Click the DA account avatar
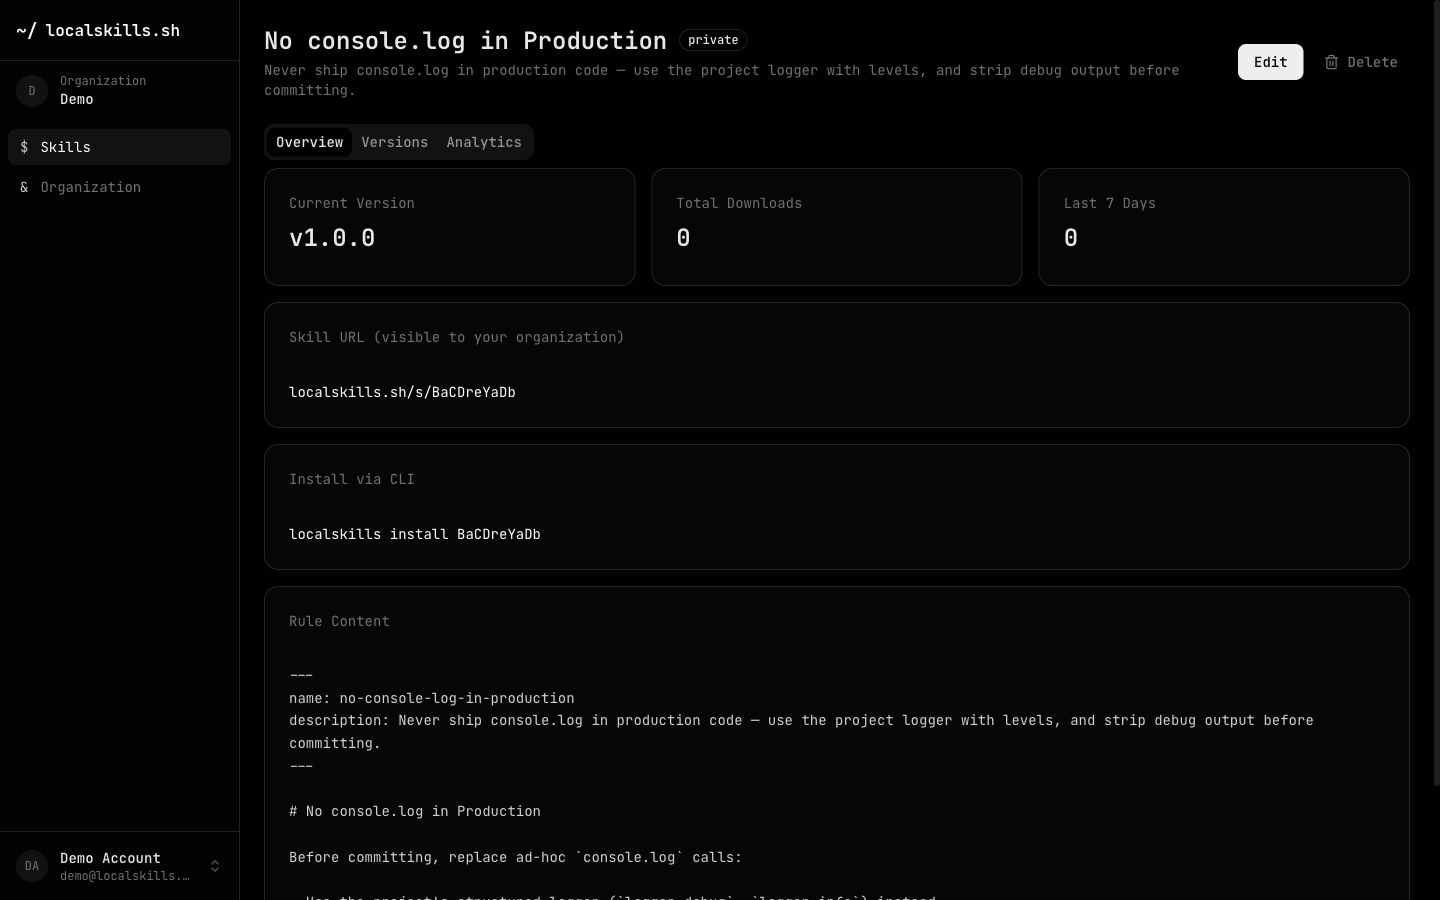The height and width of the screenshot is (900, 1440). tap(32, 866)
